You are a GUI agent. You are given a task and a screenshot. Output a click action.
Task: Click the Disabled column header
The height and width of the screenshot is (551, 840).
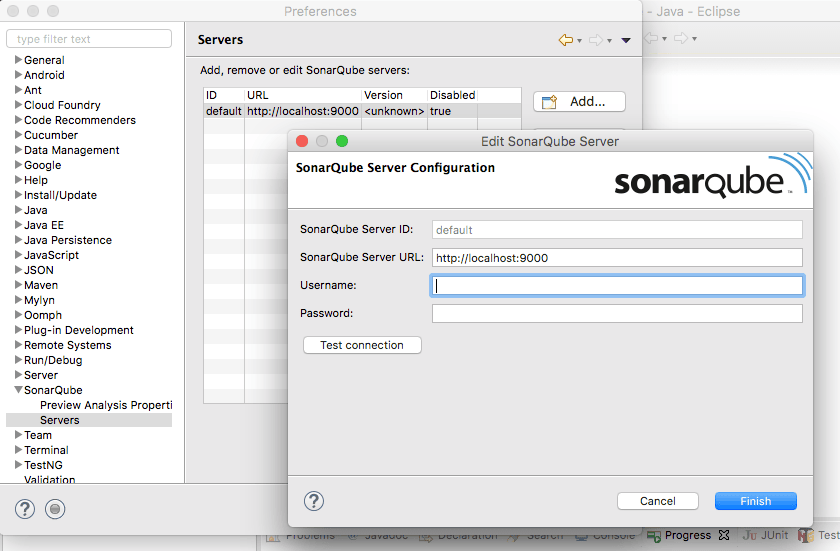coord(453,95)
